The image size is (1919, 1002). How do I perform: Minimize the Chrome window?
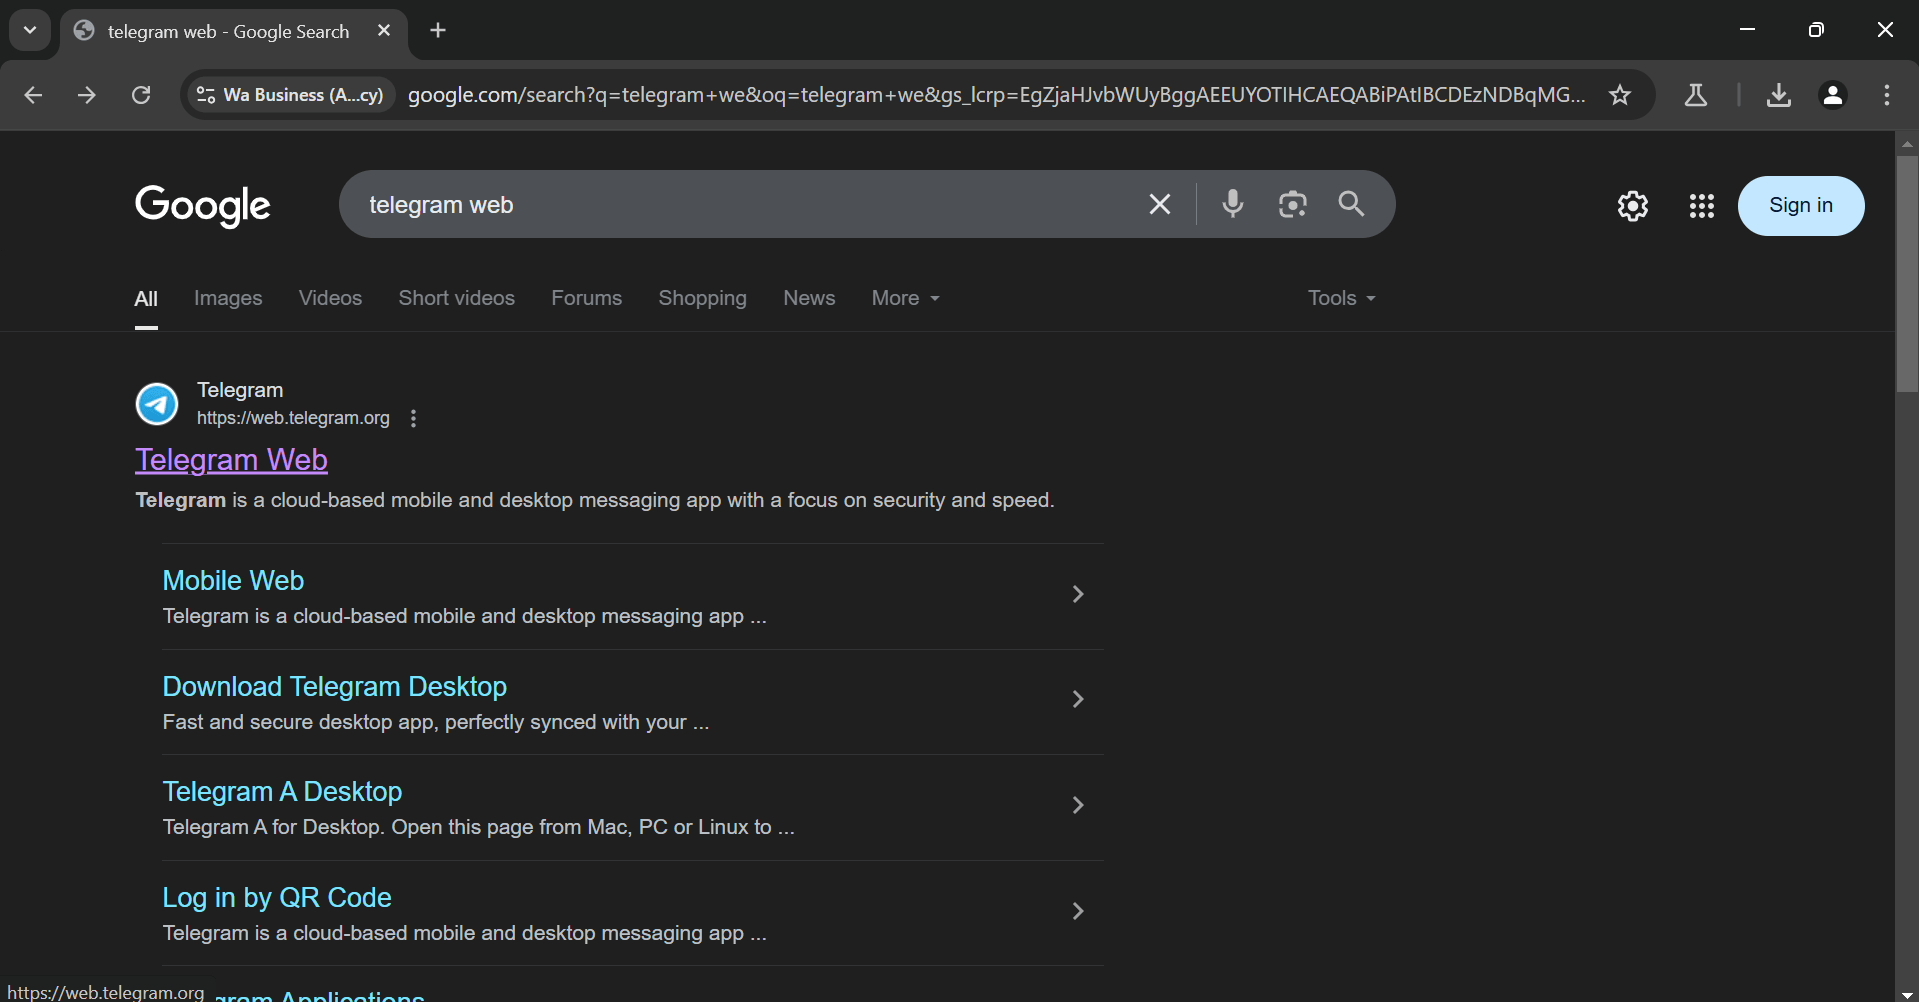pos(1747,30)
